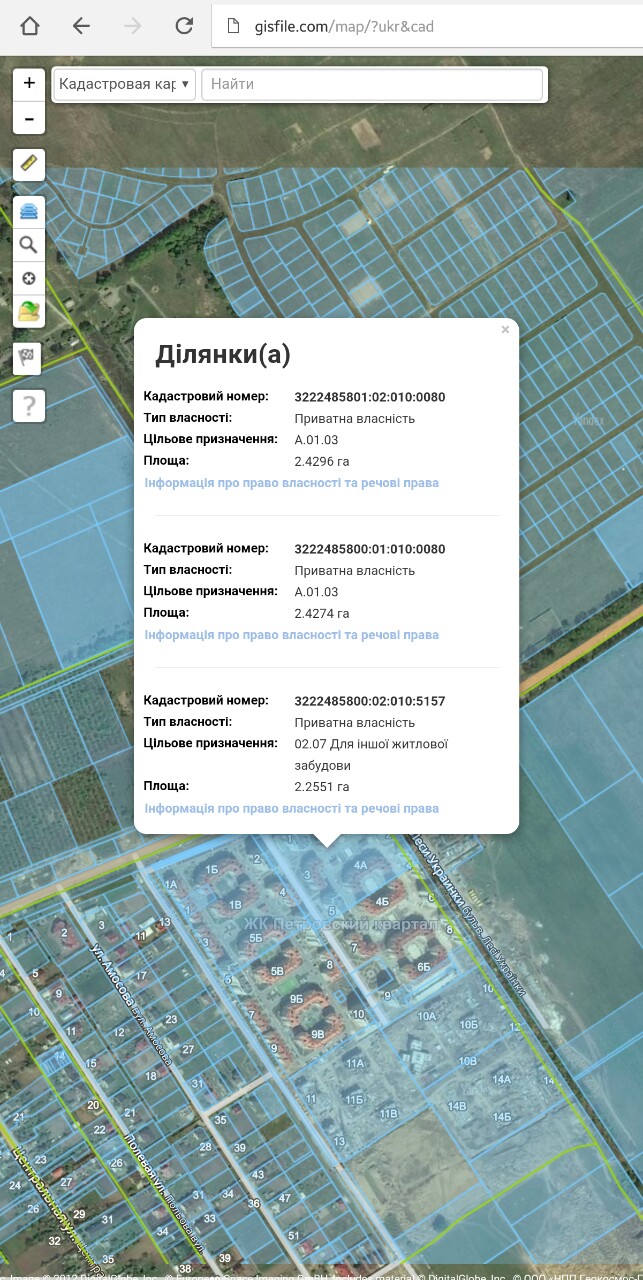Click the magnifying glass search tool
The width and height of the screenshot is (643, 1280).
28,245
